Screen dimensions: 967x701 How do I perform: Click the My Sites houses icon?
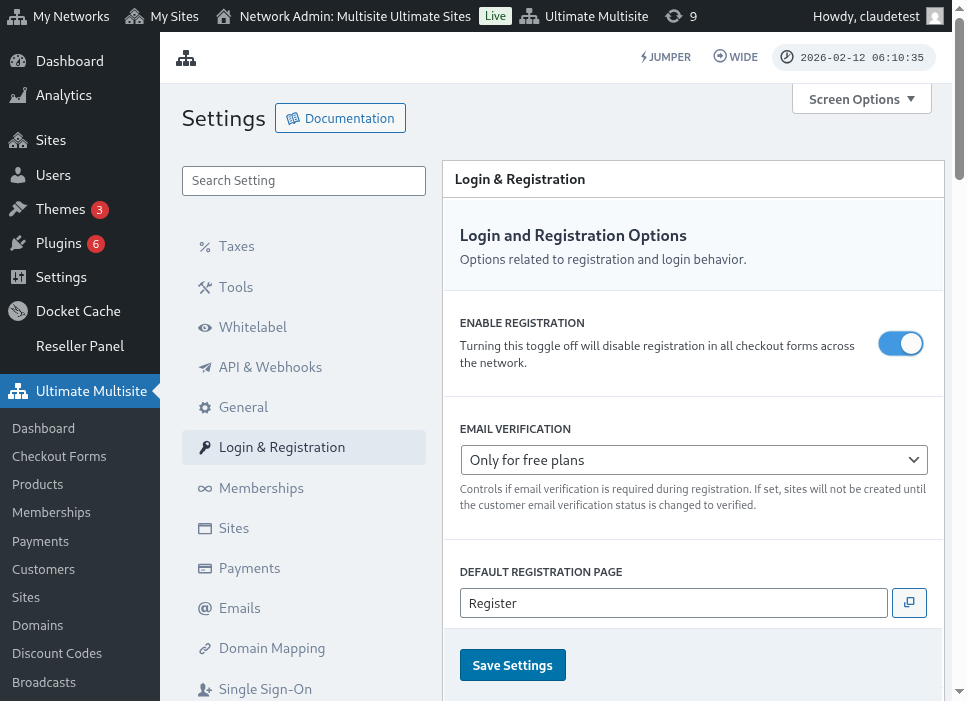134,17
